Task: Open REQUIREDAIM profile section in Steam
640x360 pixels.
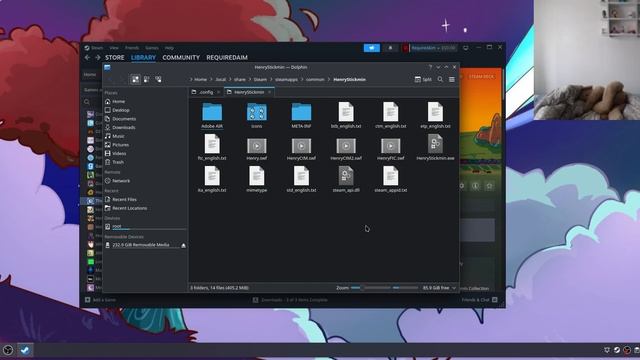Action: (227, 58)
